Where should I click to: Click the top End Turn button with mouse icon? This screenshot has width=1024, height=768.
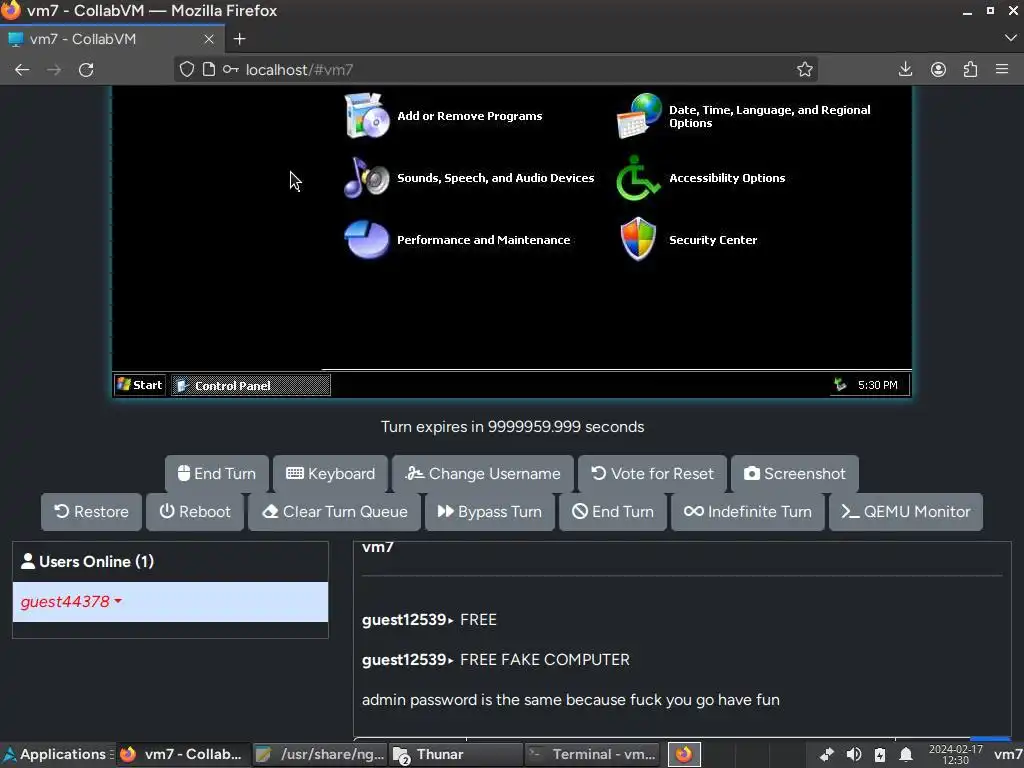(217, 473)
